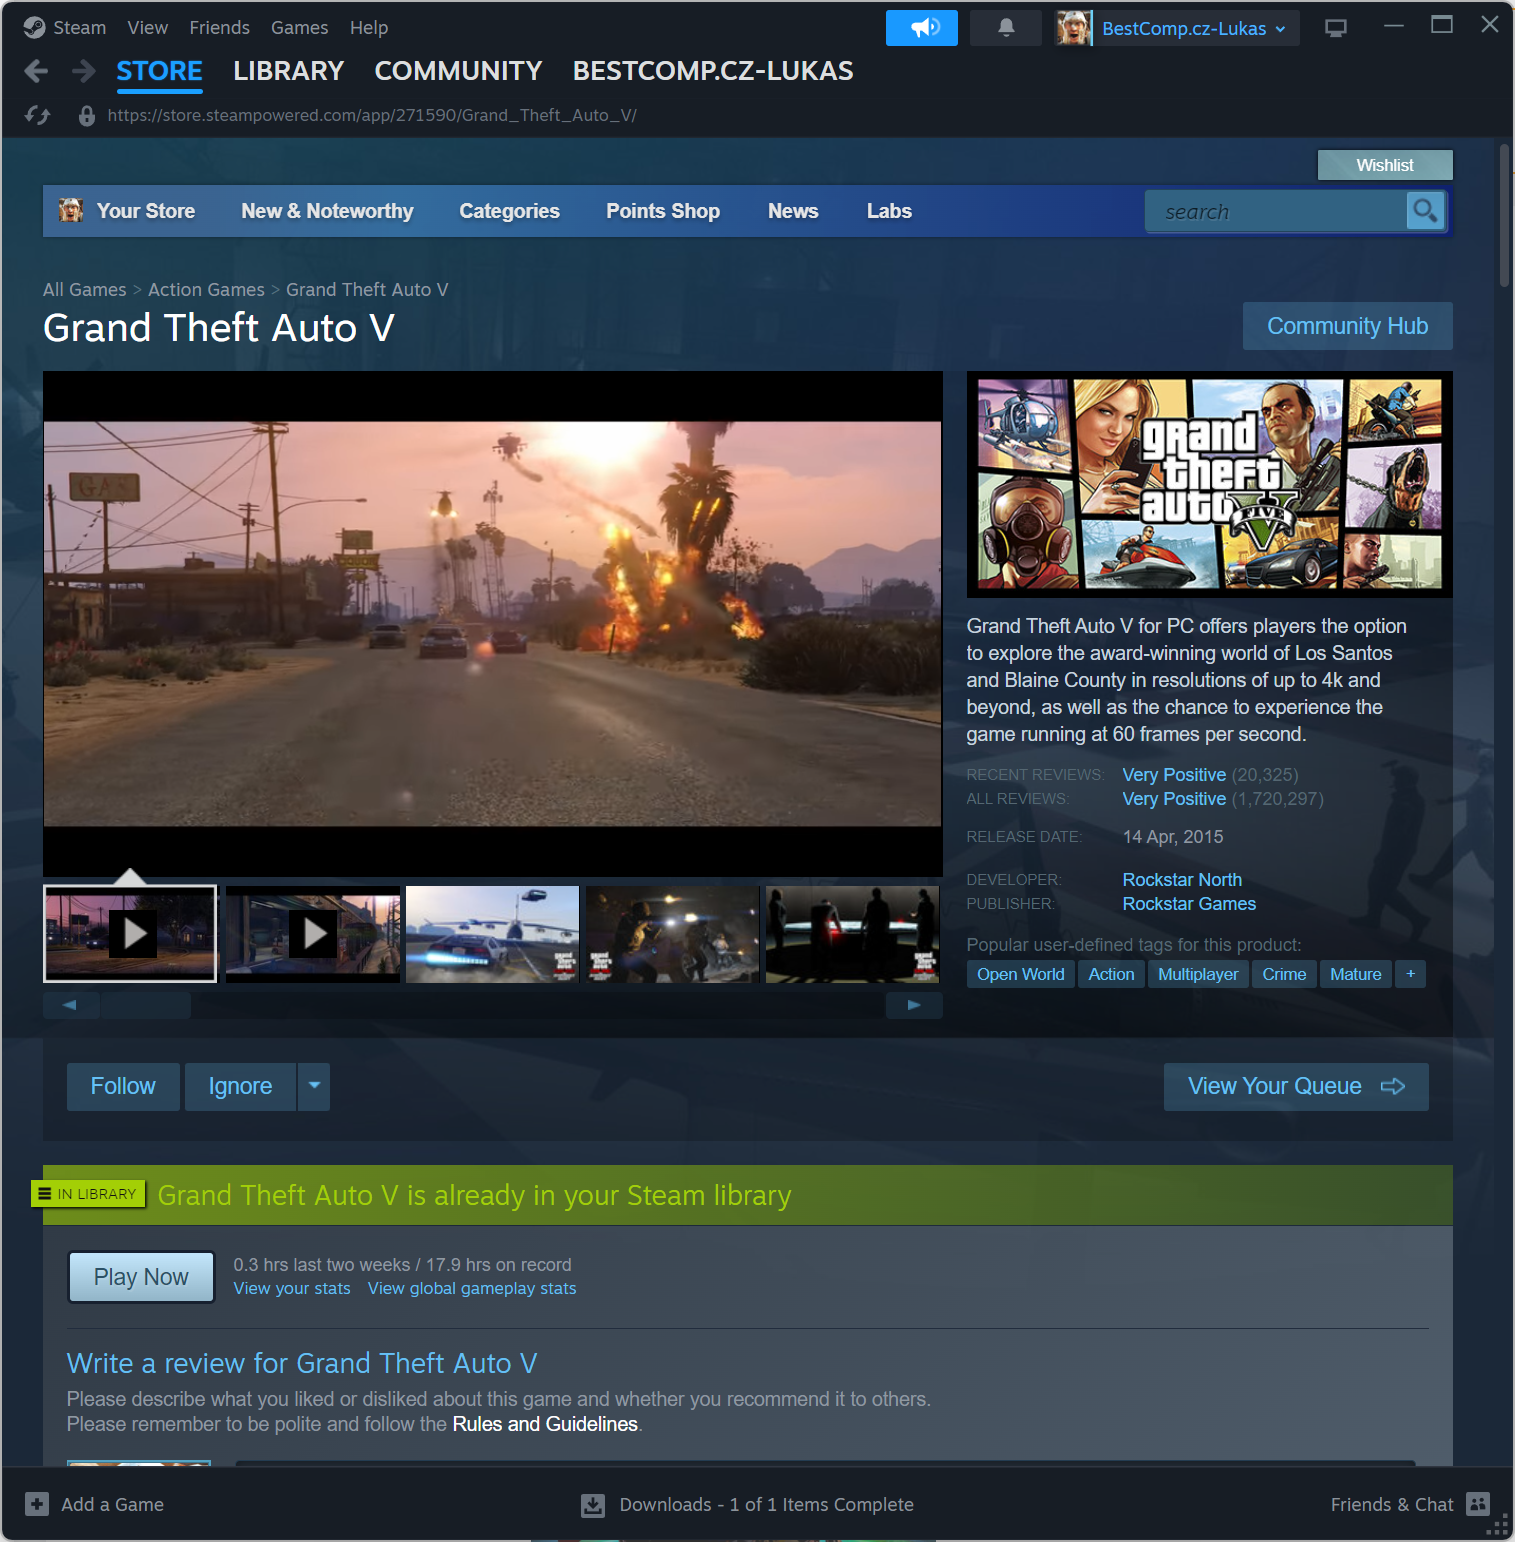1515x1542 pixels.
Task: Open the Rules and Guidelines link
Action: pos(545,1424)
